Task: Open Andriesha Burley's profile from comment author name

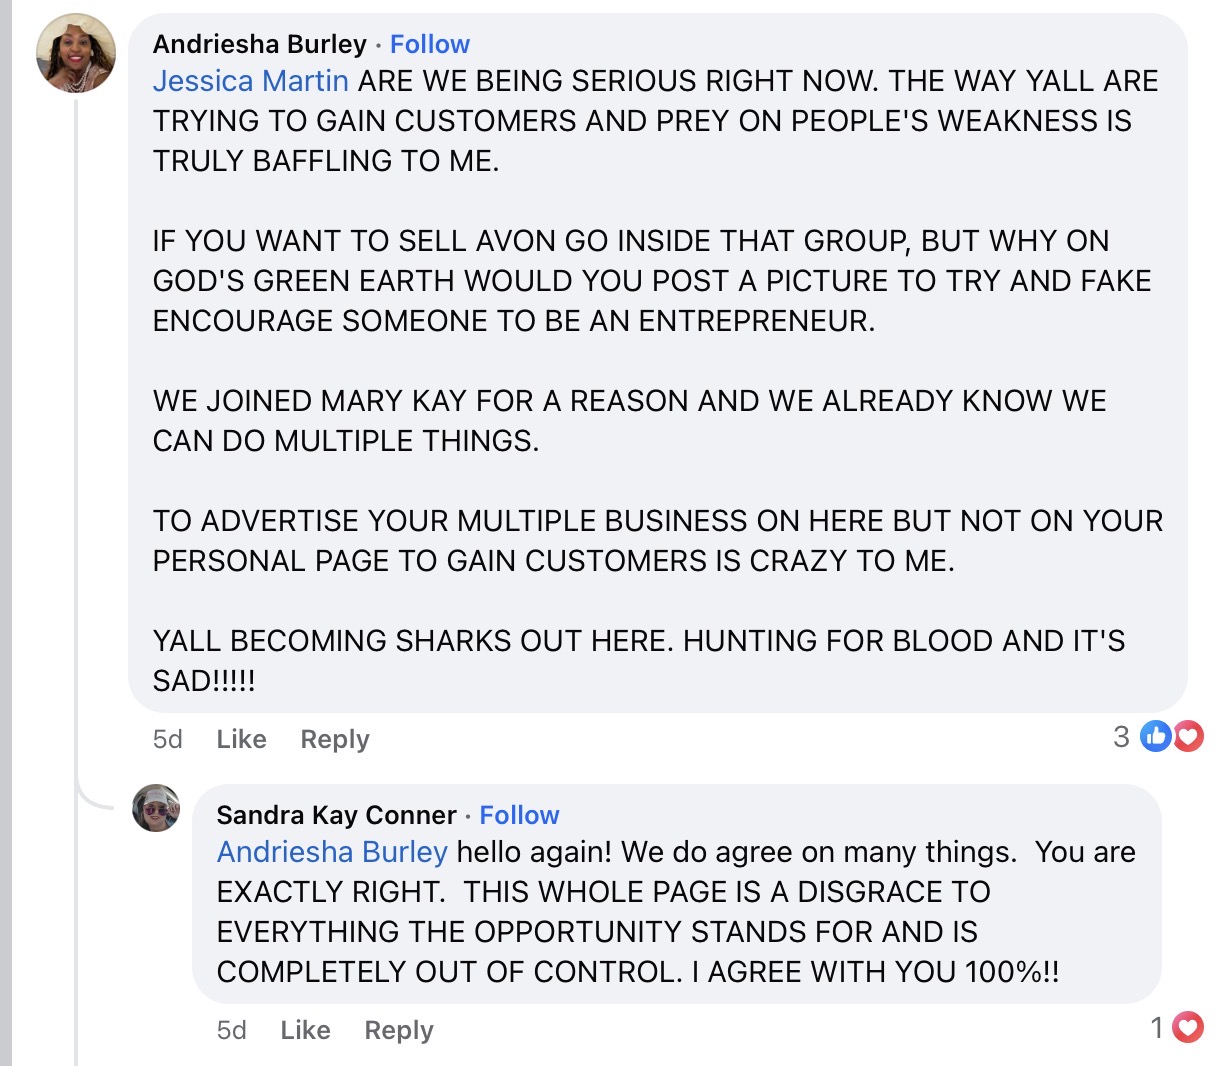Action: pyautogui.click(x=259, y=44)
